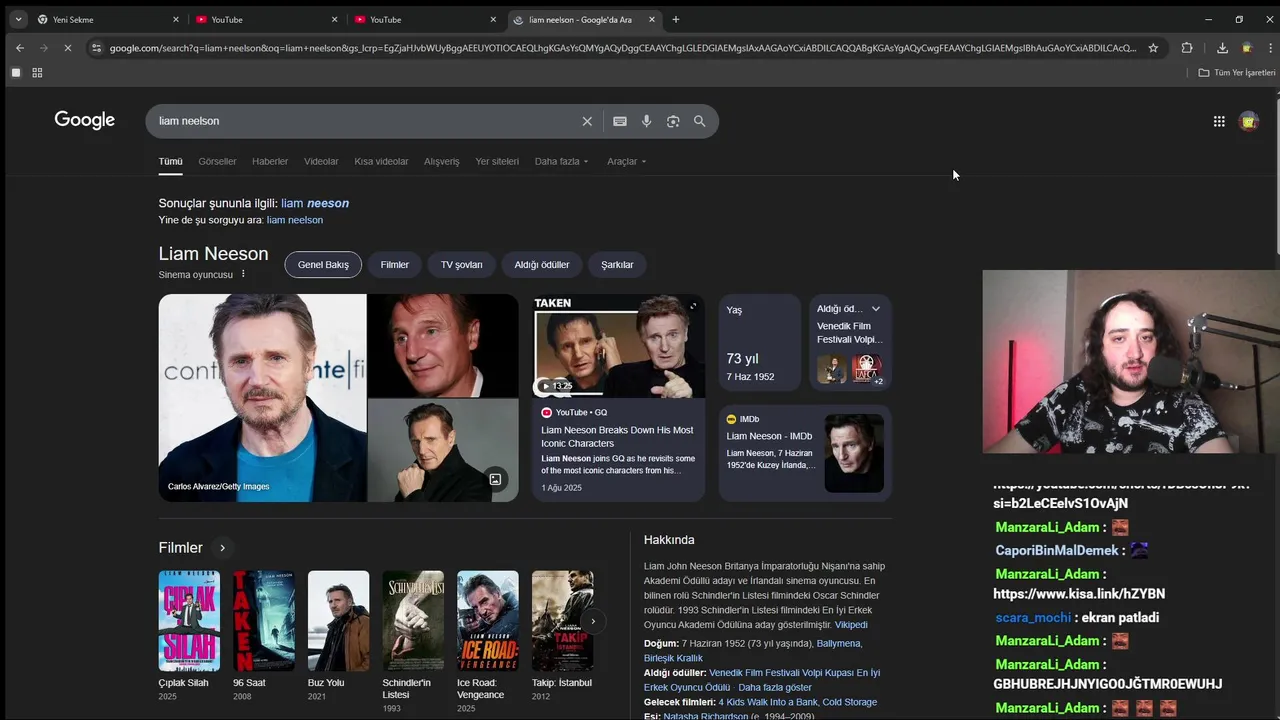Open the Çıplak Silah film poster
The width and height of the screenshot is (1280, 720).
point(189,621)
